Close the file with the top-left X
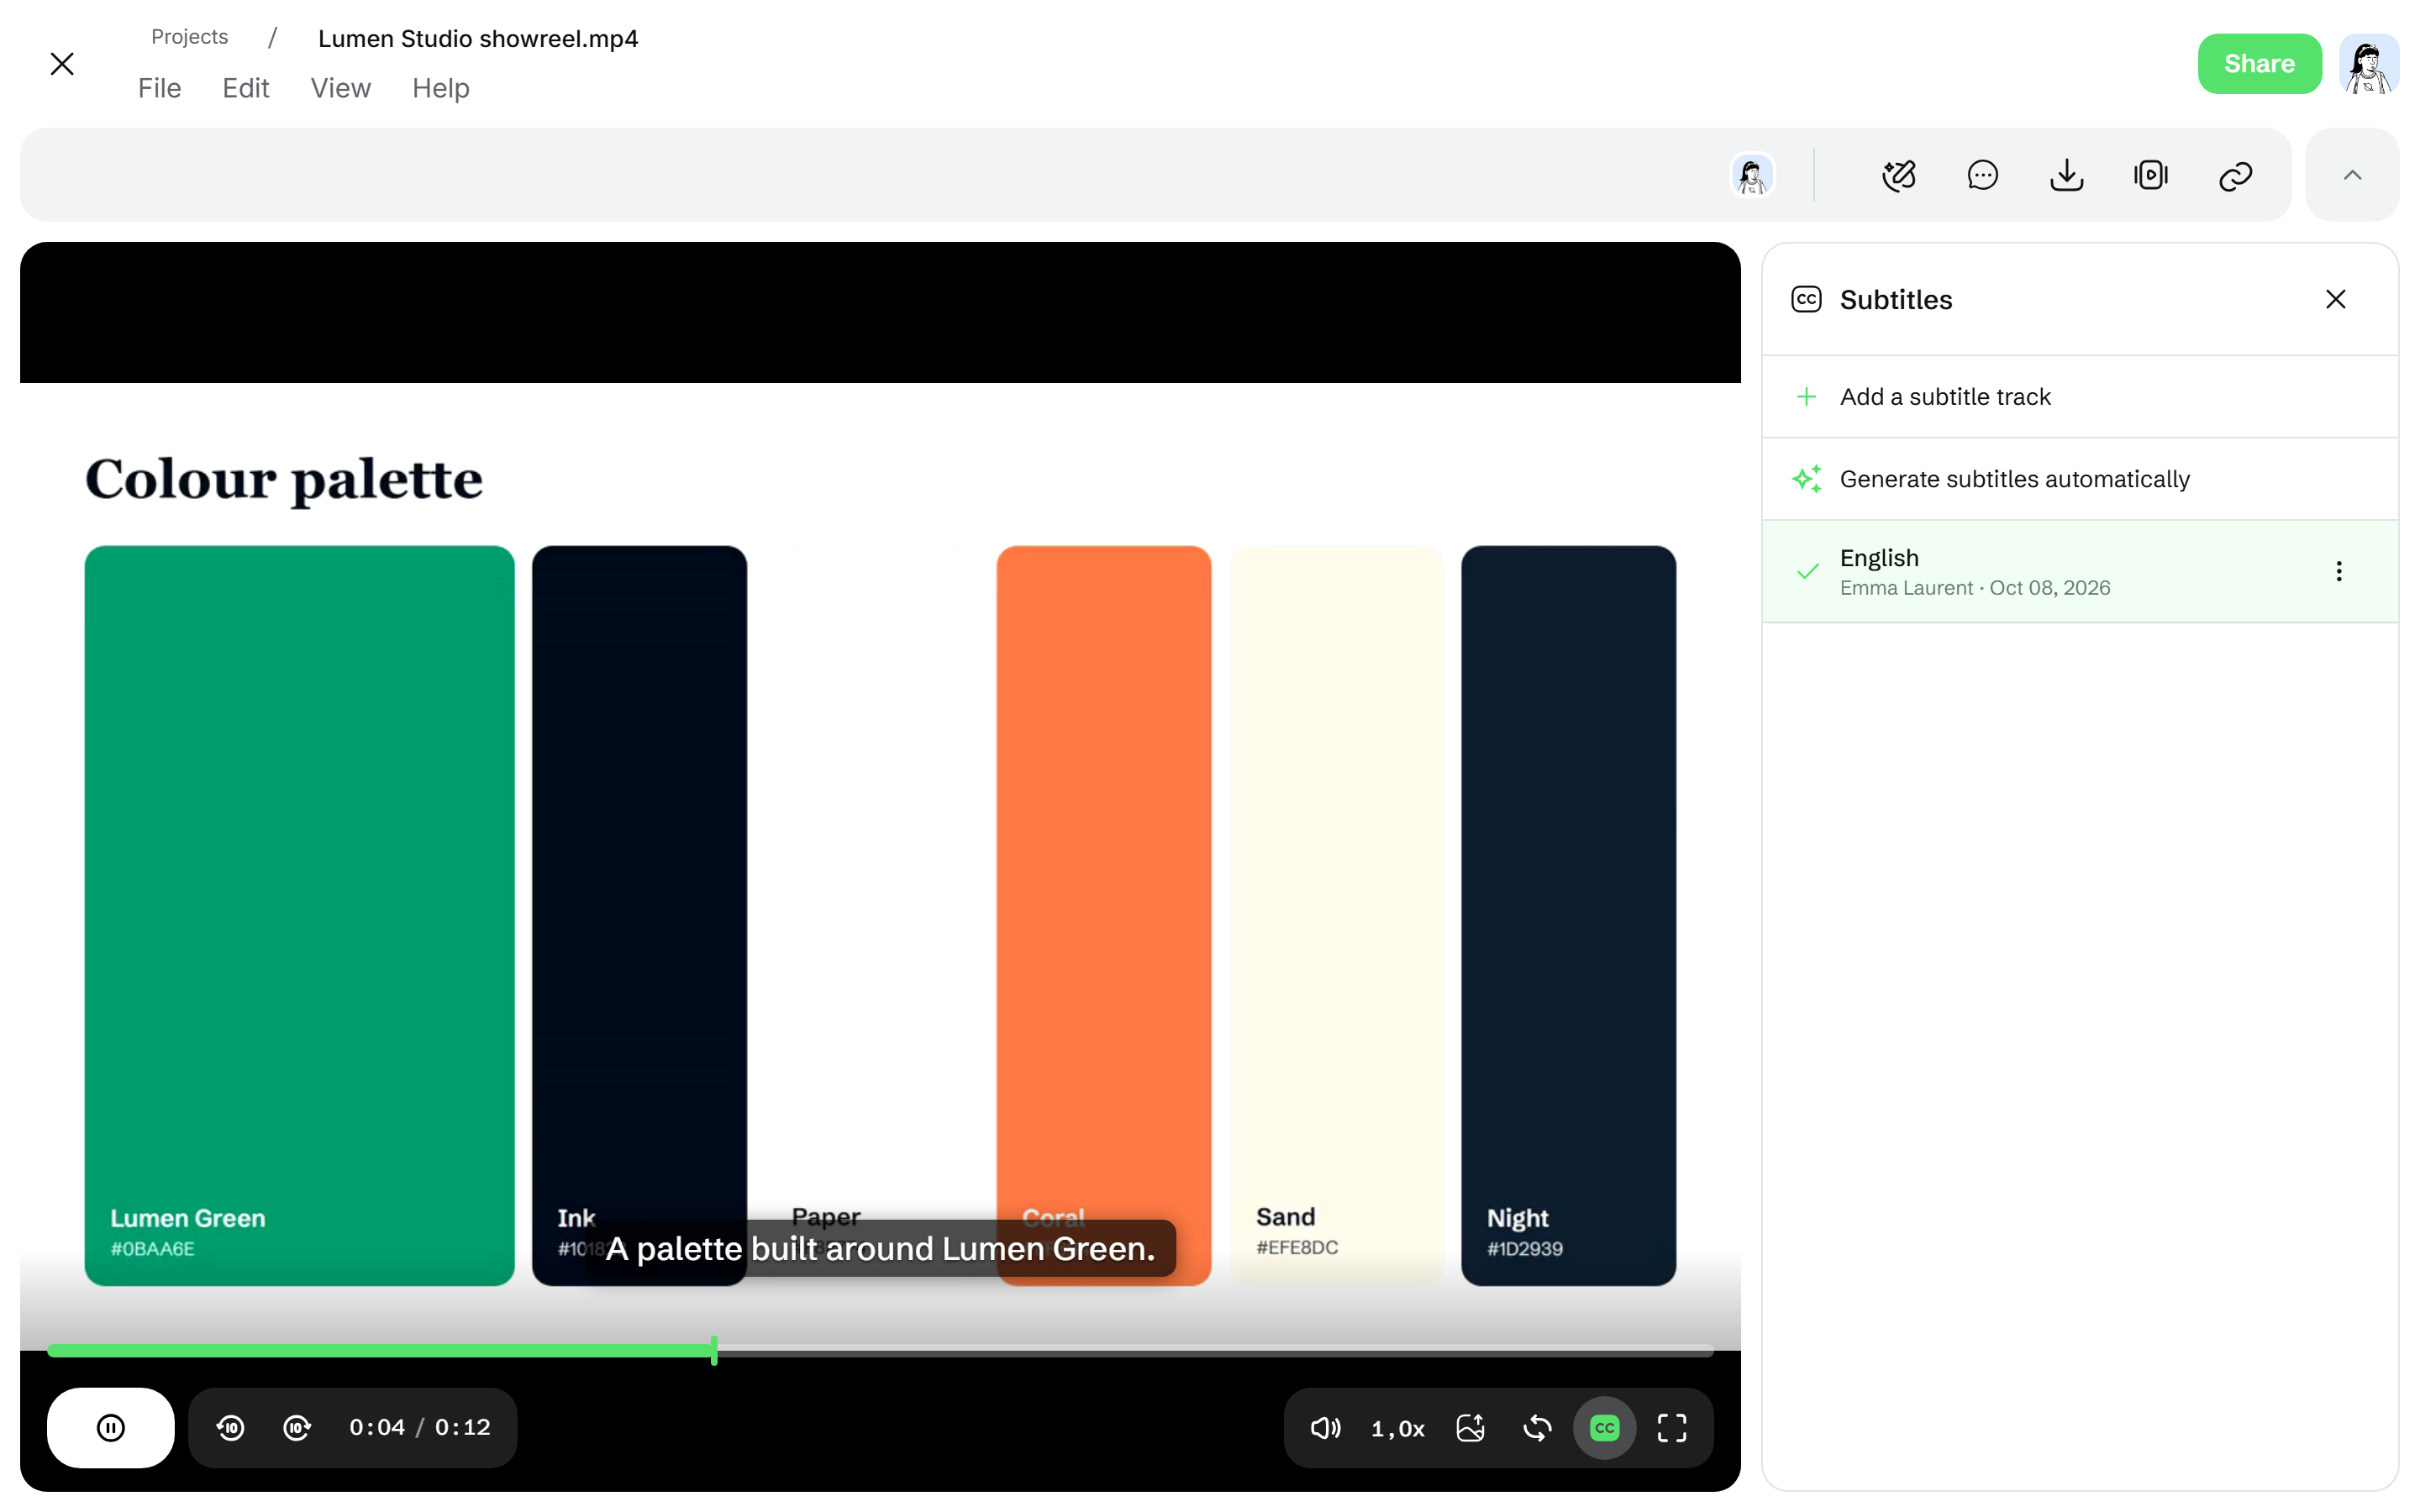This screenshot has height=1512, width=2420. click(x=62, y=64)
